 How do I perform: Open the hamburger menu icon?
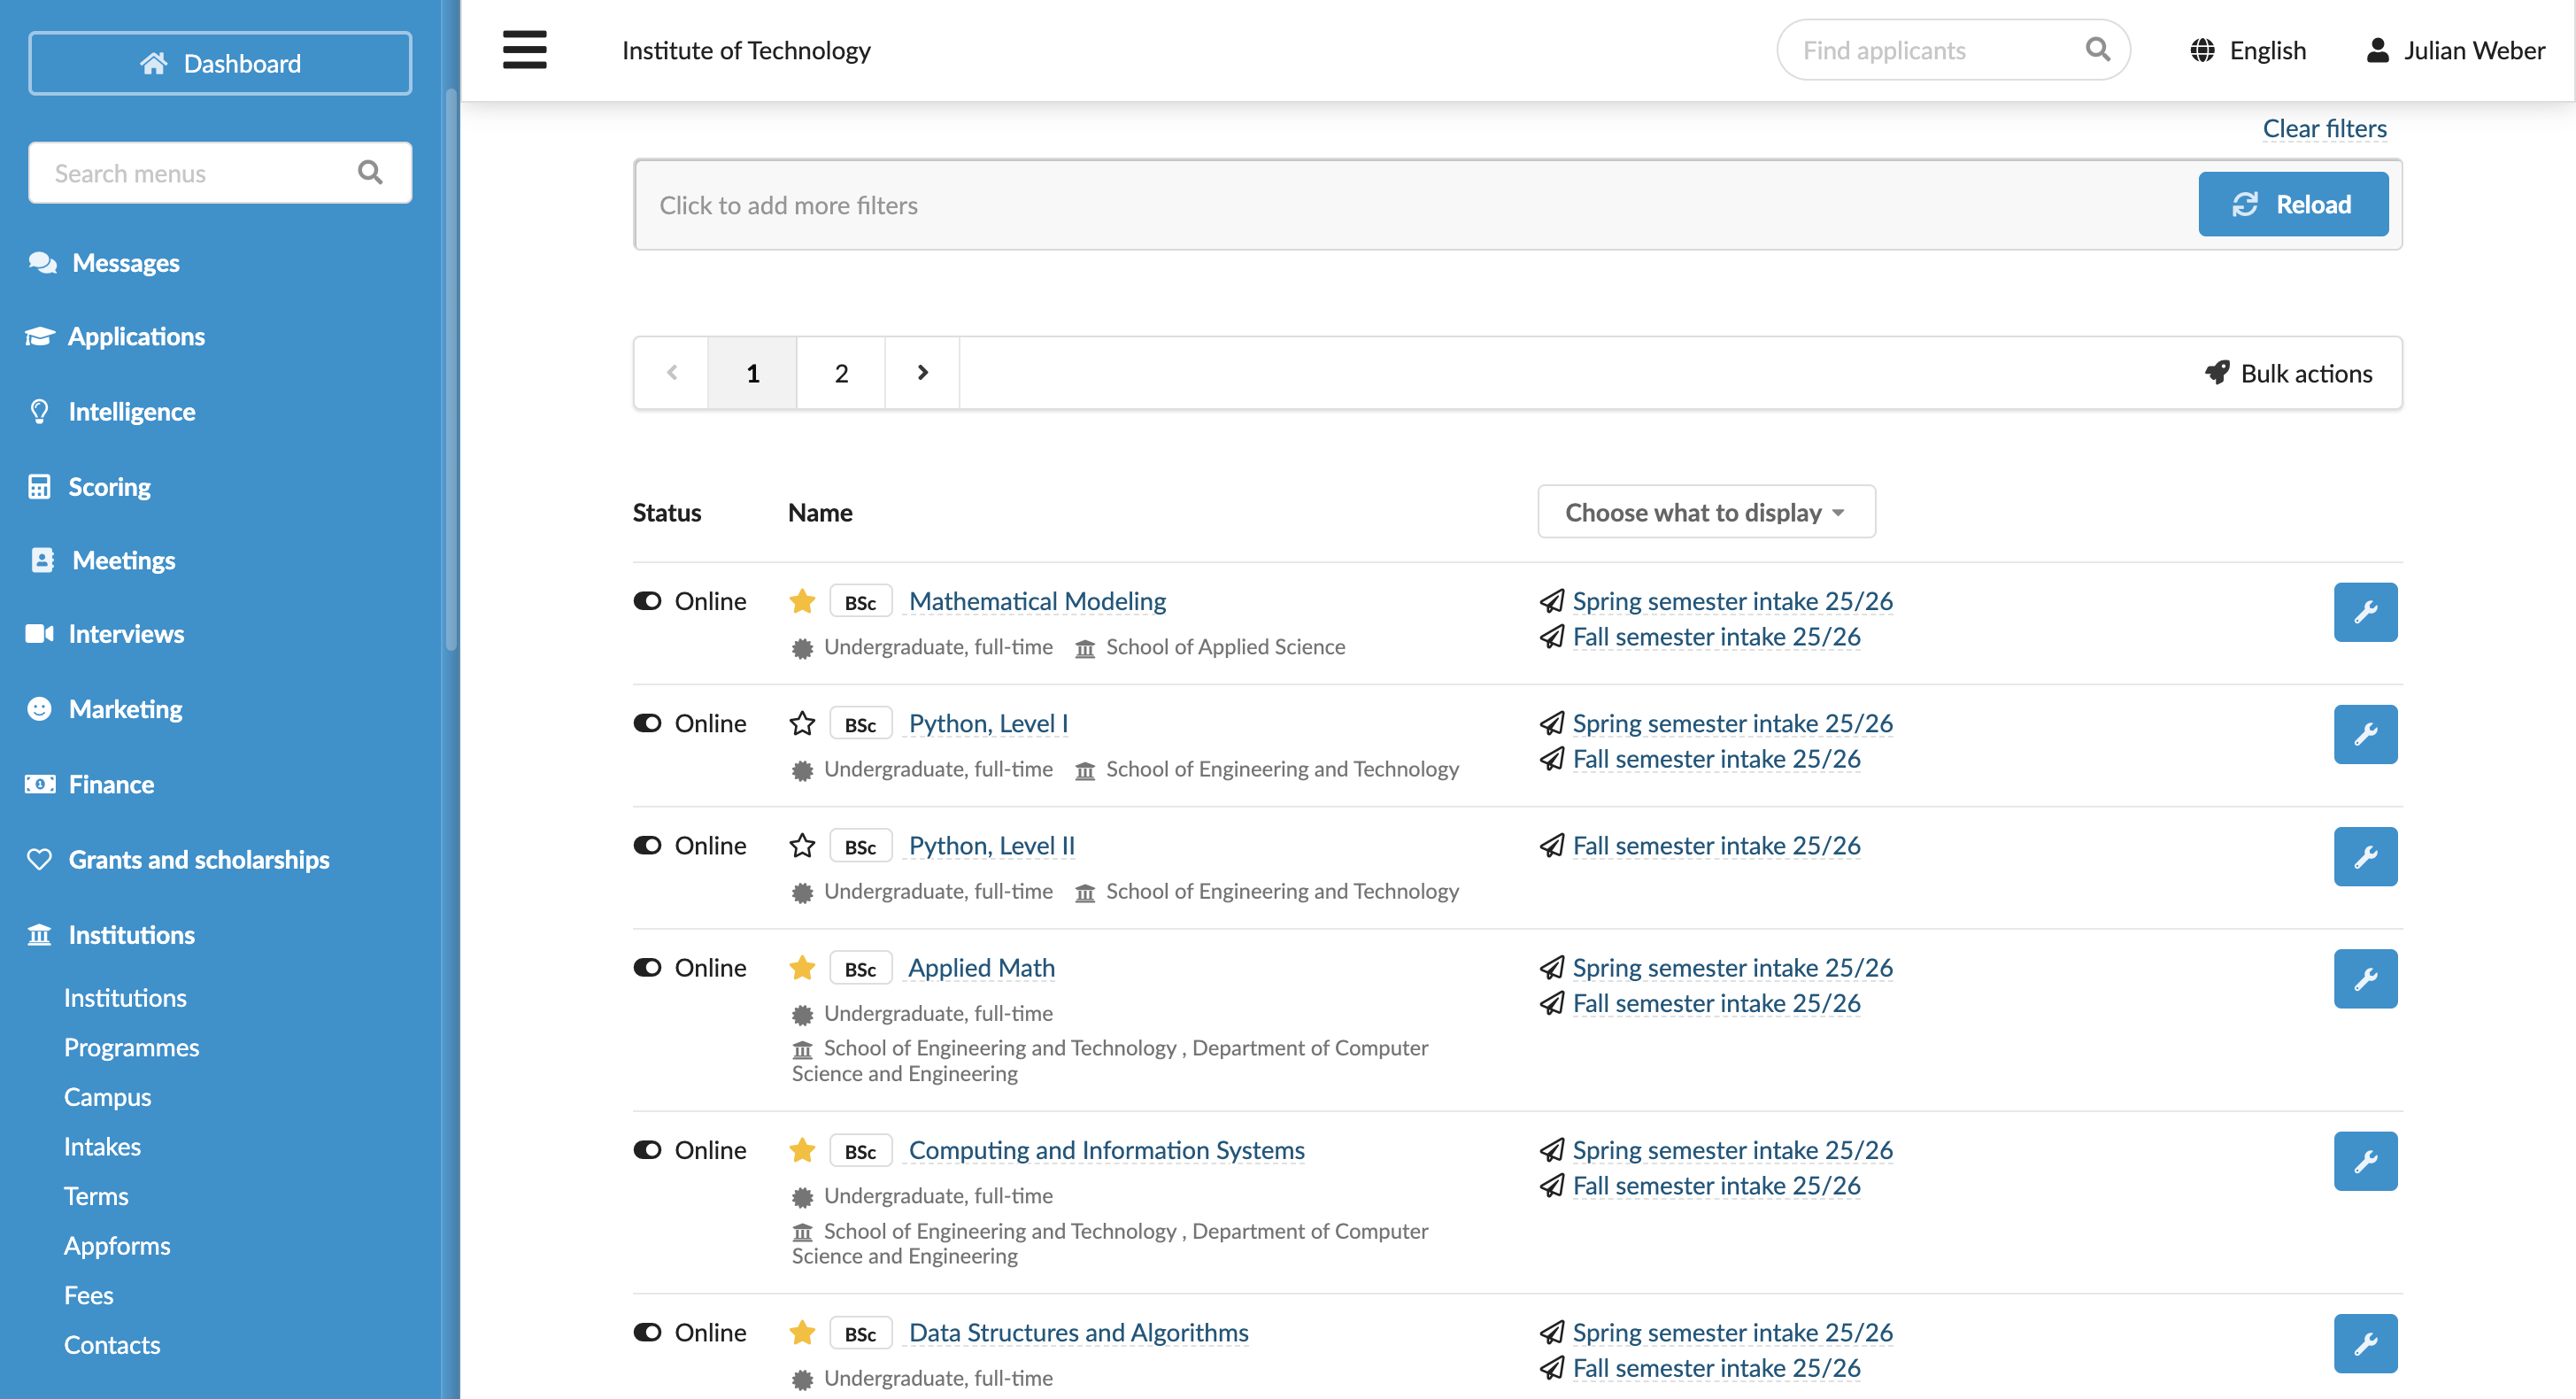coord(524,50)
